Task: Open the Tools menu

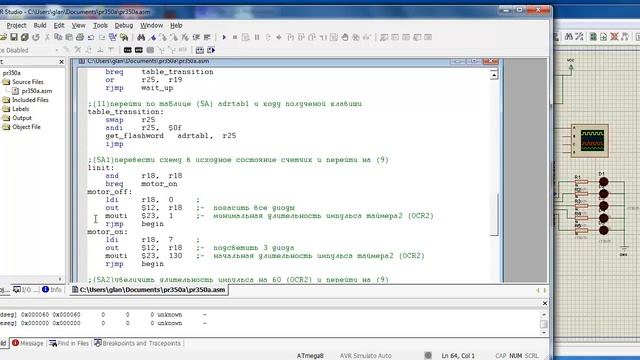Action: (x=100, y=25)
